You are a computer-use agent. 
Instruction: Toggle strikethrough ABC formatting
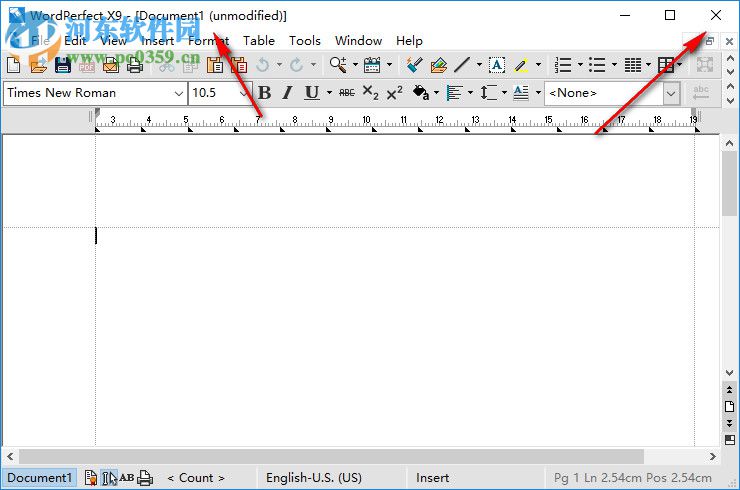[347, 93]
